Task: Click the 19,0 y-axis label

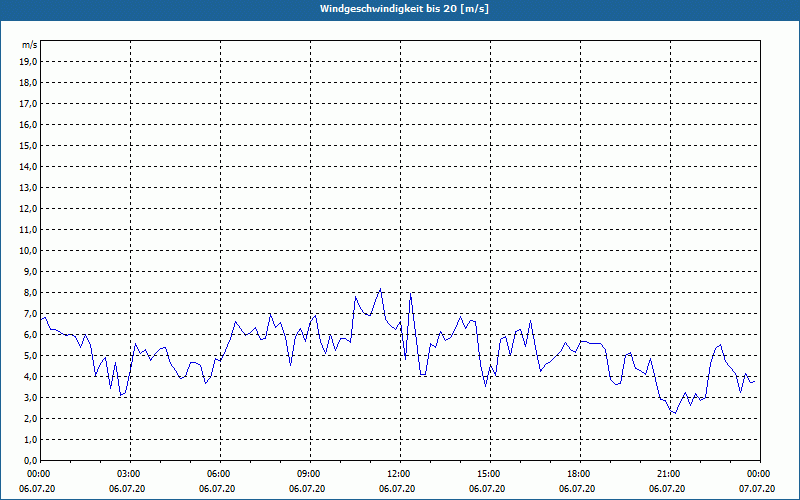Action: pyautogui.click(x=28, y=62)
